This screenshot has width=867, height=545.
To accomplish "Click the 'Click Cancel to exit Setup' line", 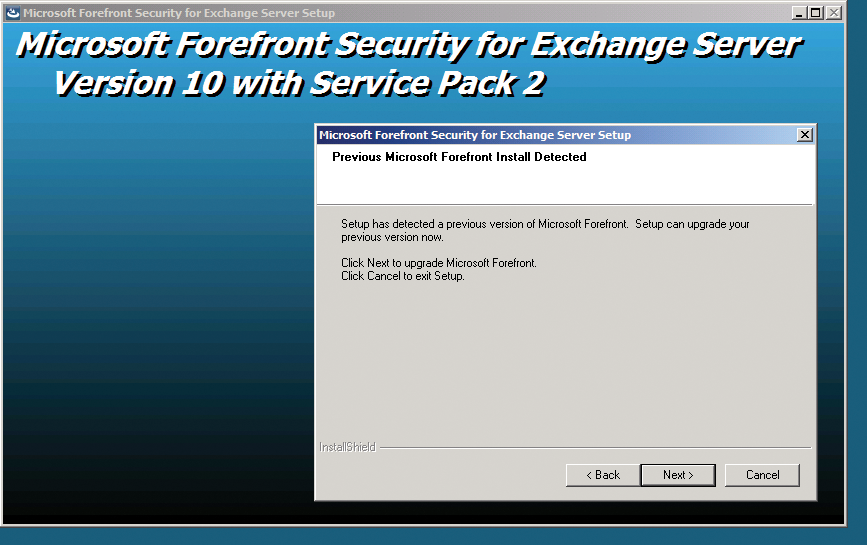I will point(403,276).
